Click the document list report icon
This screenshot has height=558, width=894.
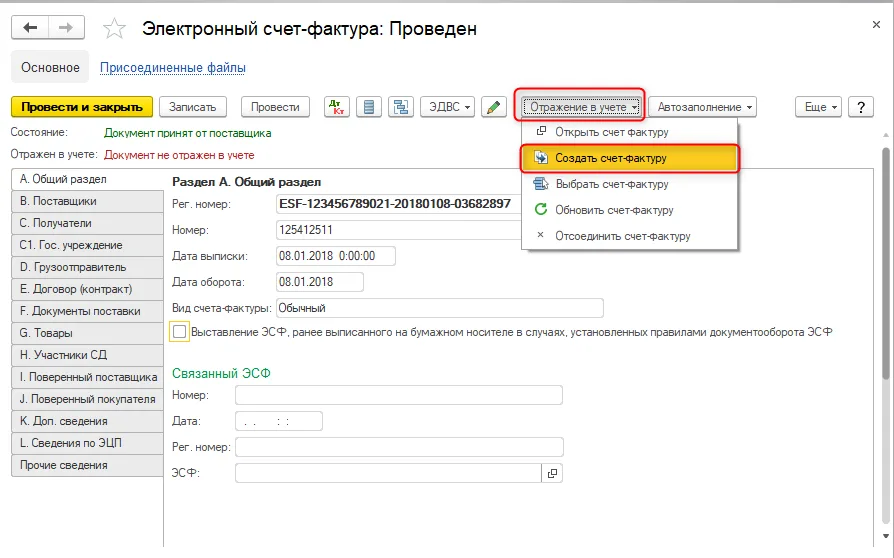pyautogui.click(x=369, y=107)
